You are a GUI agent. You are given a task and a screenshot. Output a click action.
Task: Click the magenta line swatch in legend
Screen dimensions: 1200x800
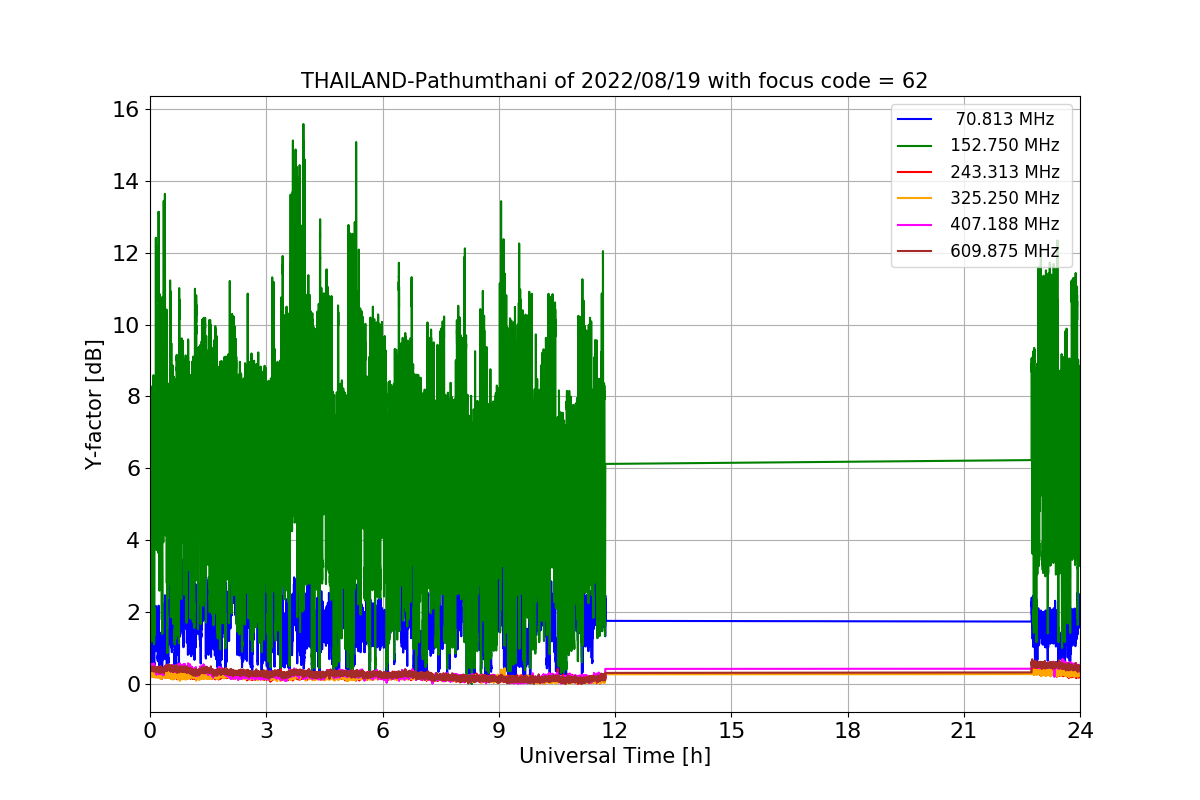pos(916,225)
